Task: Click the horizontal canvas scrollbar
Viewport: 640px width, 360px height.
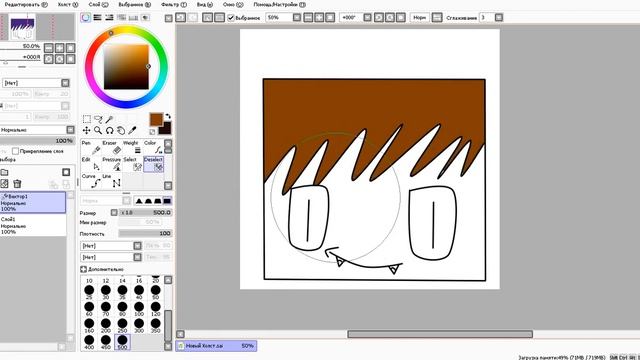Action: click(440, 334)
